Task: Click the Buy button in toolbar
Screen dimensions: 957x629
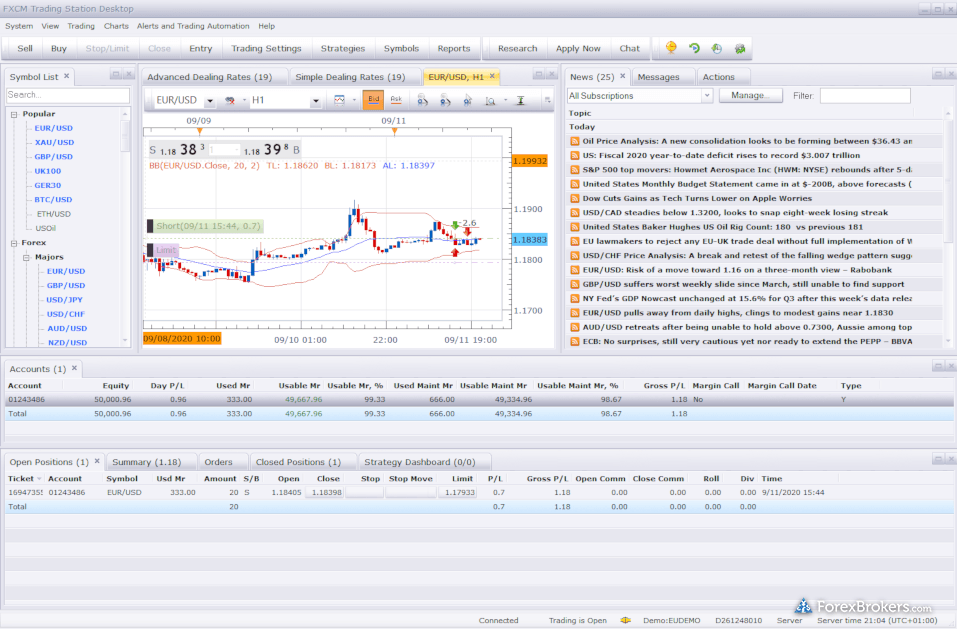Action: (59, 48)
